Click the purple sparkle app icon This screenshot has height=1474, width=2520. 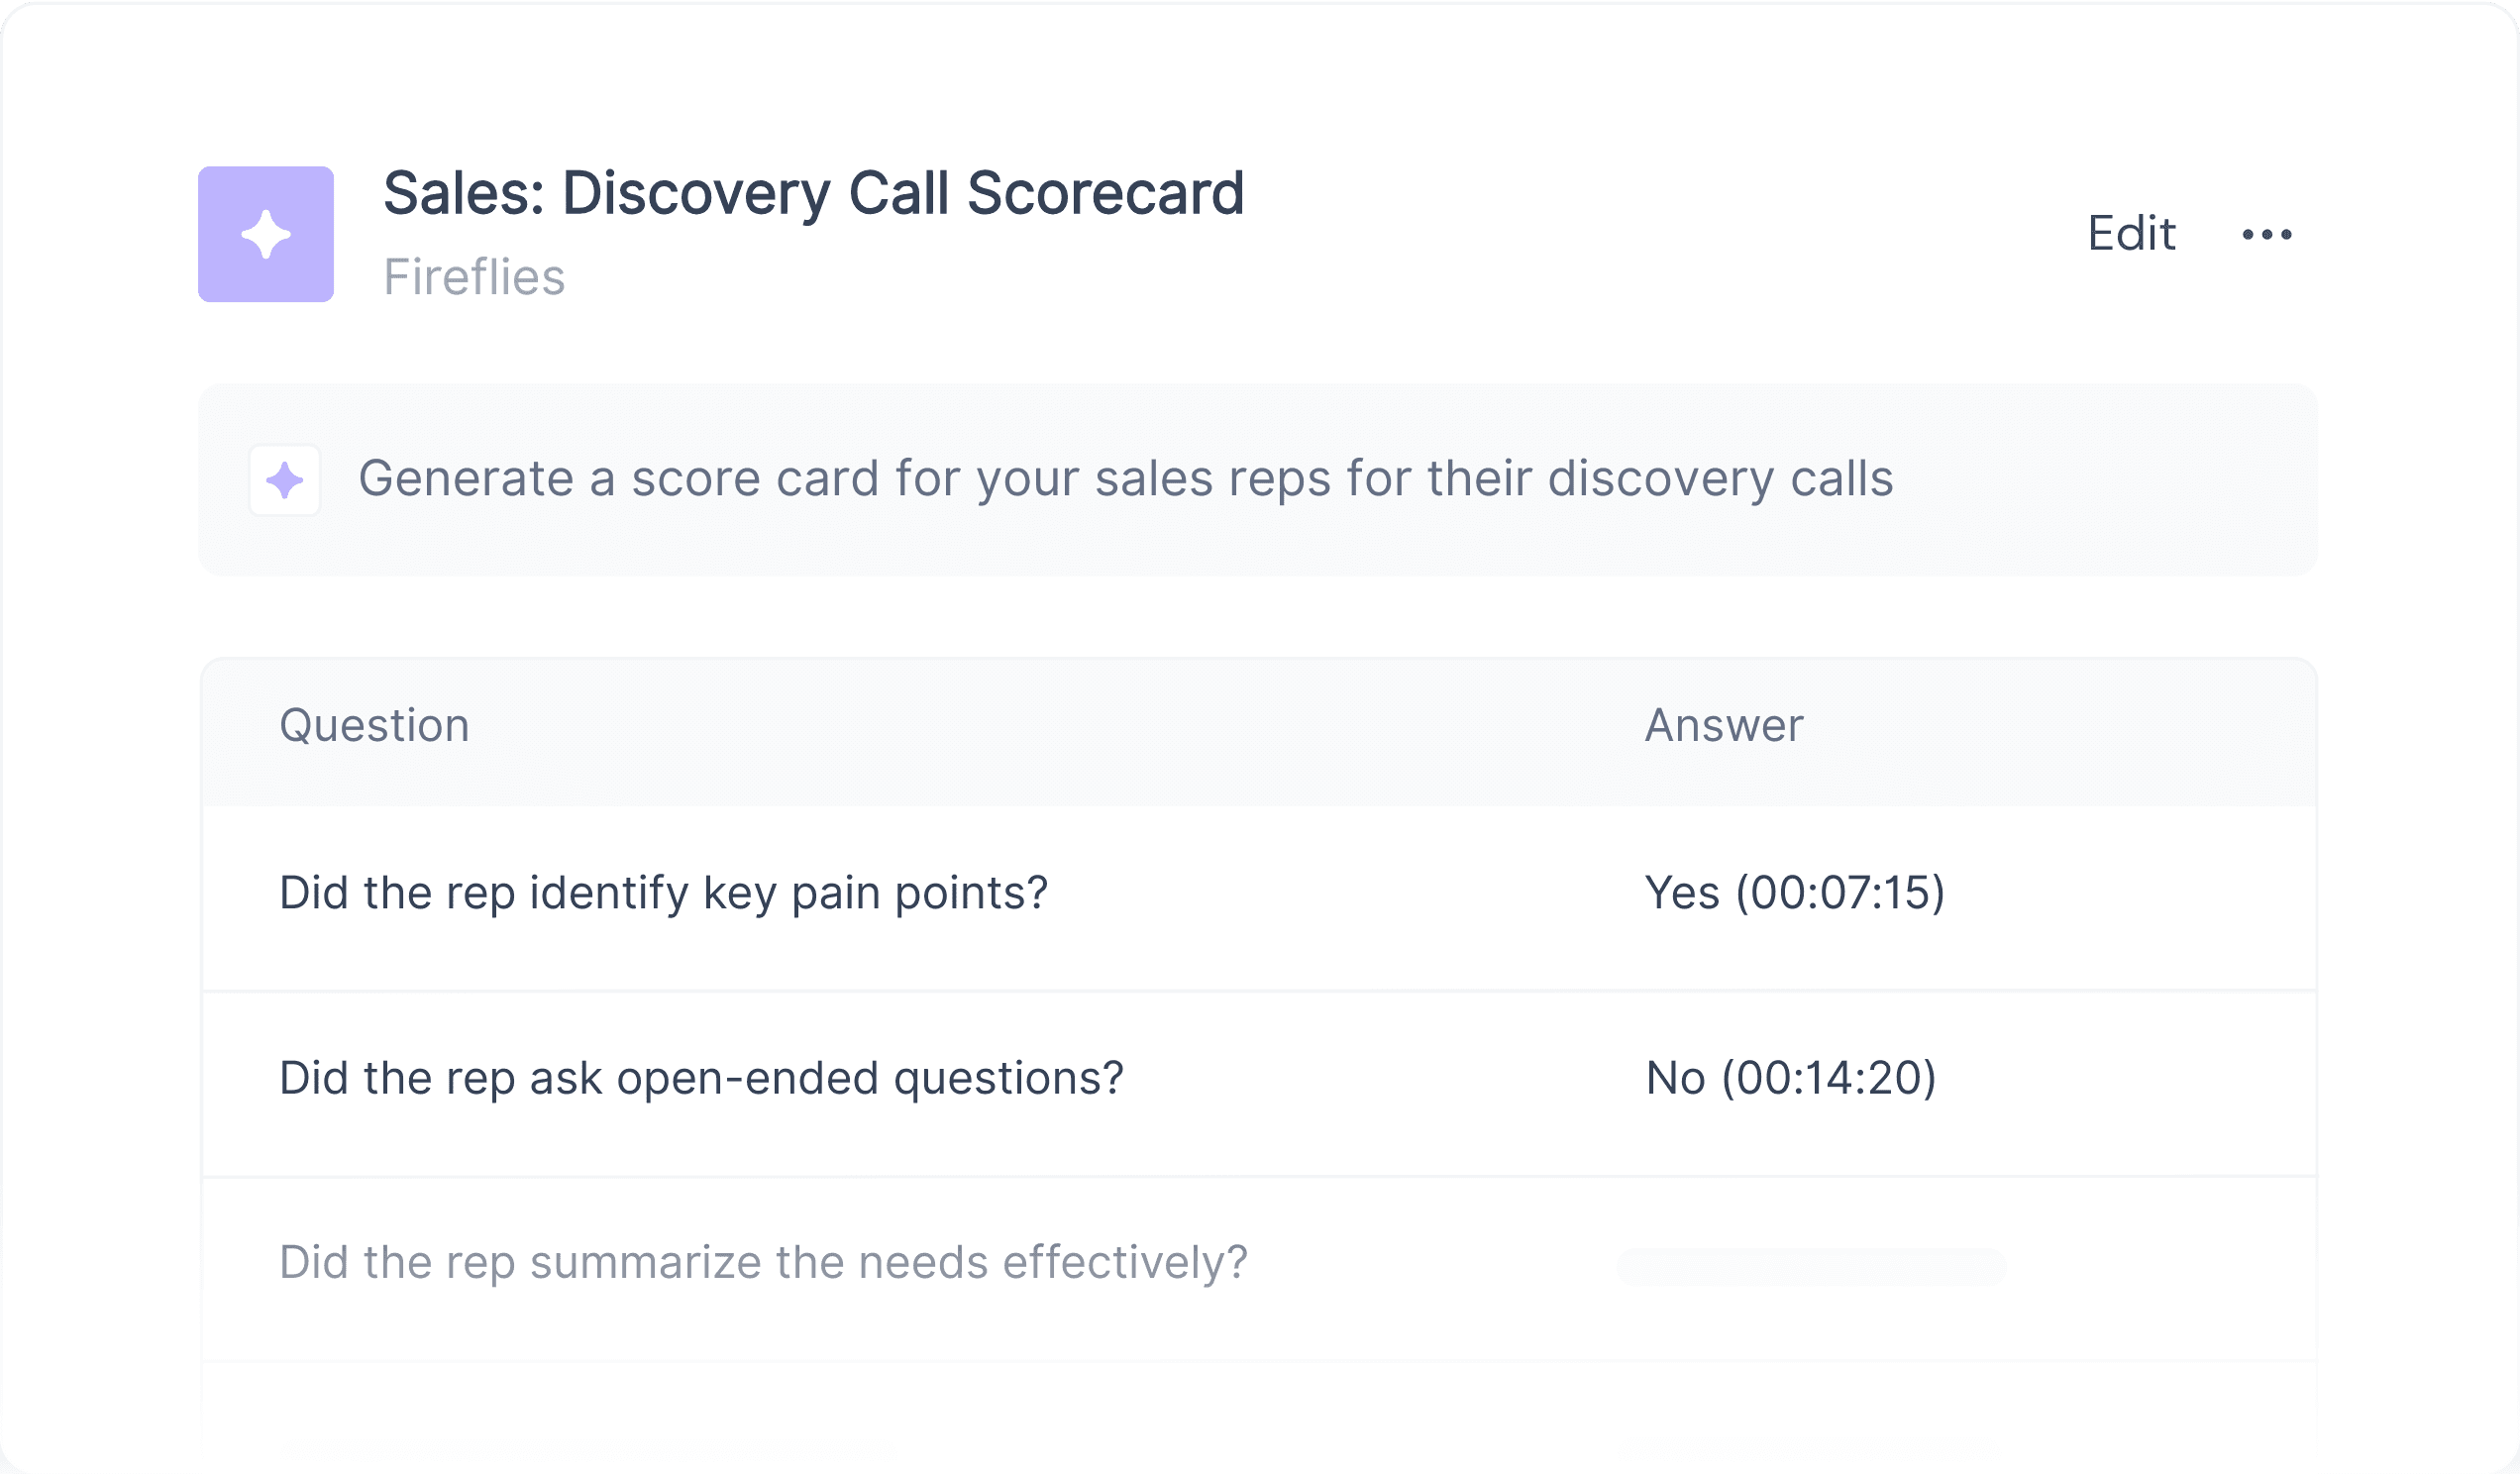point(266,234)
